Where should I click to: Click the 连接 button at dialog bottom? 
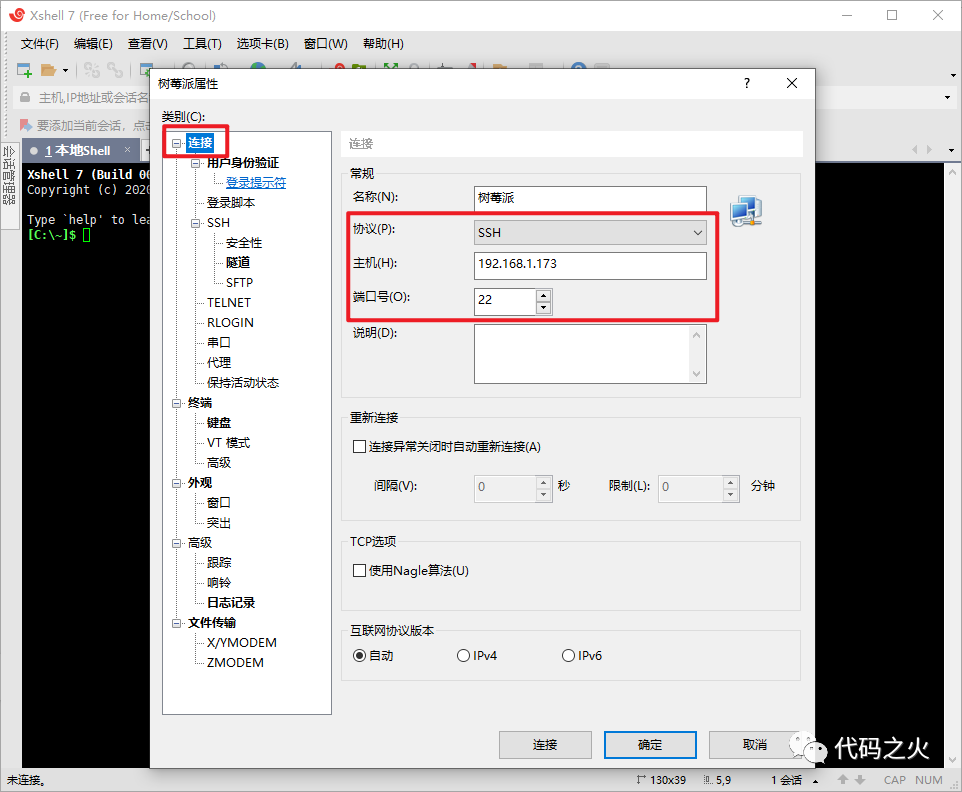(545, 745)
